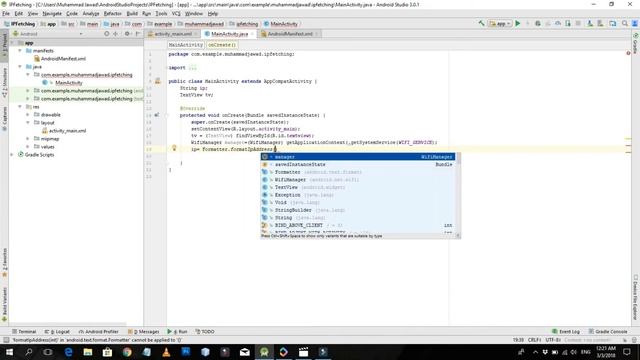This screenshot has width=640, height=360.
Task: Click the Debug app bug icon
Action: 538,24
